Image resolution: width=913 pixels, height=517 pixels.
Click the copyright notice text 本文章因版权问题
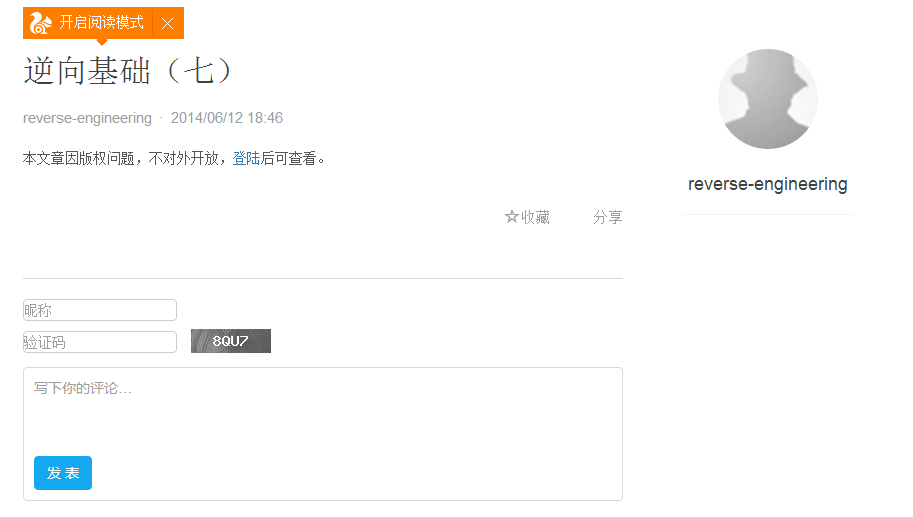(79, 158)
